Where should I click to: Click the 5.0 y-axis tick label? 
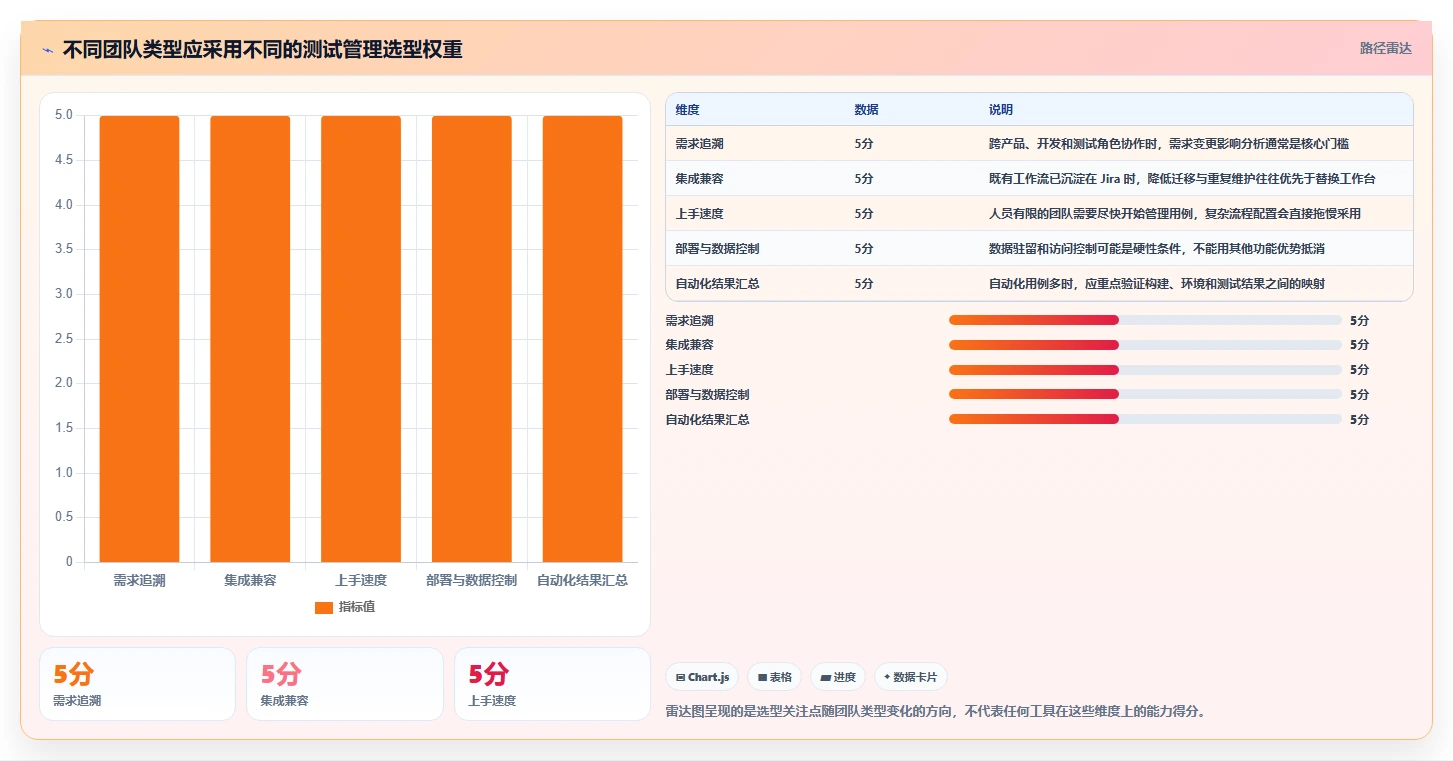(x=63, y=115)
